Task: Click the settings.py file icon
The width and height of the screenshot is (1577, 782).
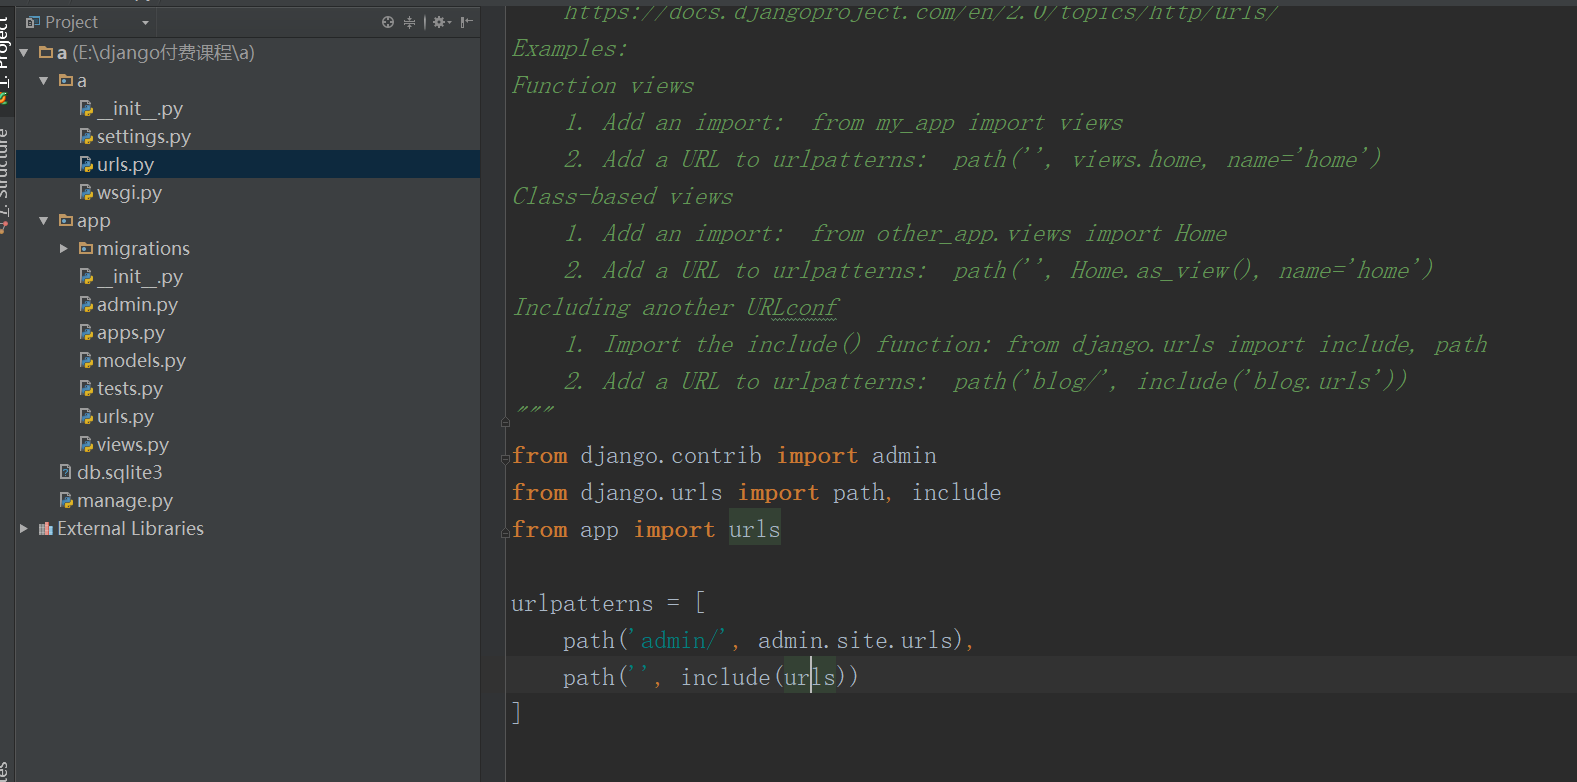Action: (86, 136)
